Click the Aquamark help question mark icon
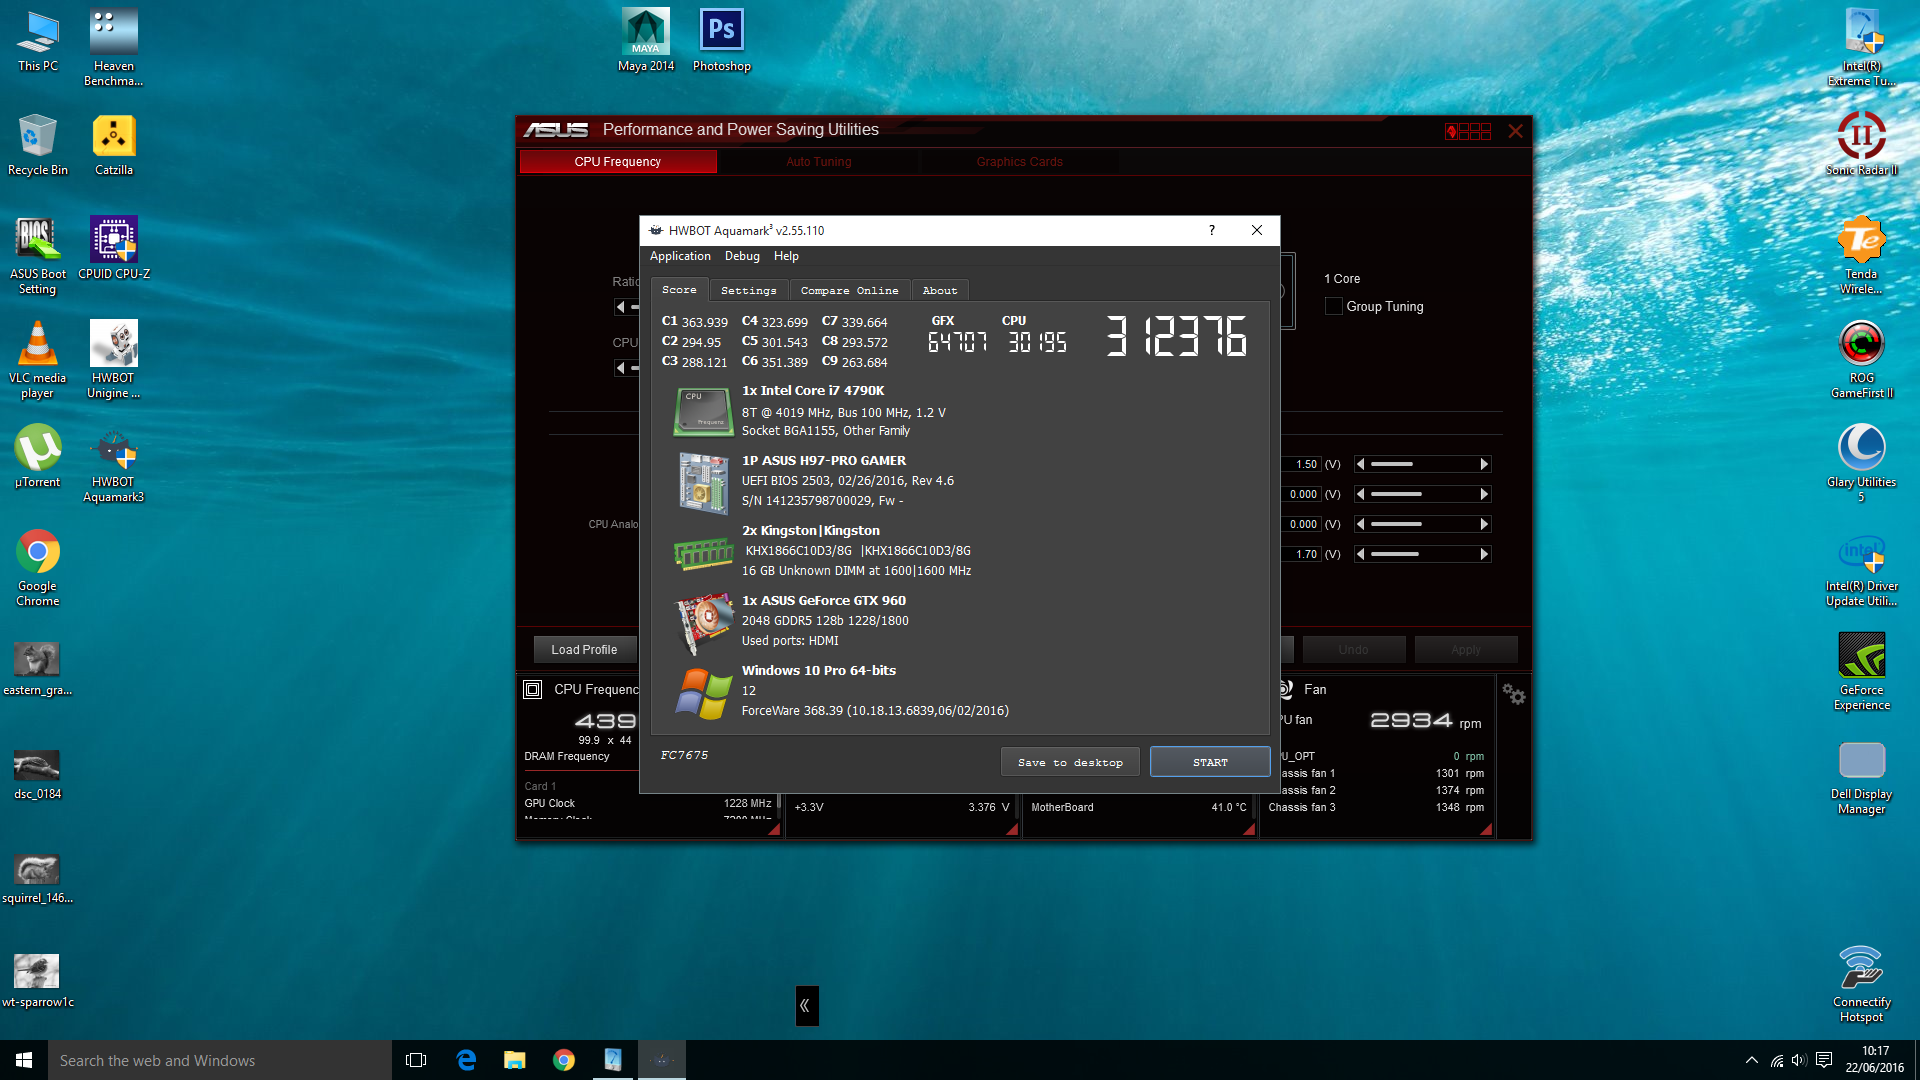The height and width of the screenshot is (1080, 1920). click(x=1212, y=230)
